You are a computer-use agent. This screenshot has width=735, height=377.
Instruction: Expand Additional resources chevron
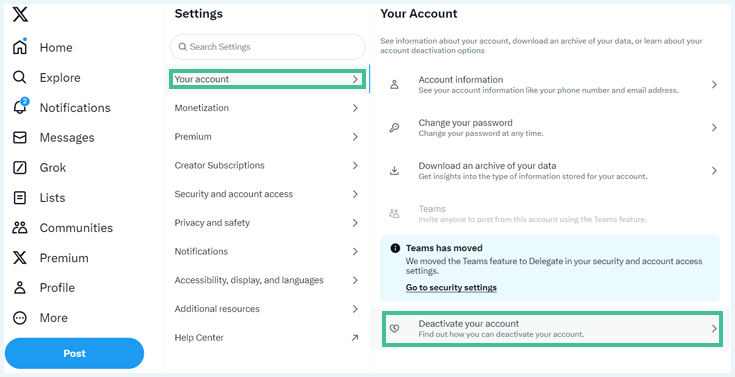pyautogui.click(x=355, y=309)
